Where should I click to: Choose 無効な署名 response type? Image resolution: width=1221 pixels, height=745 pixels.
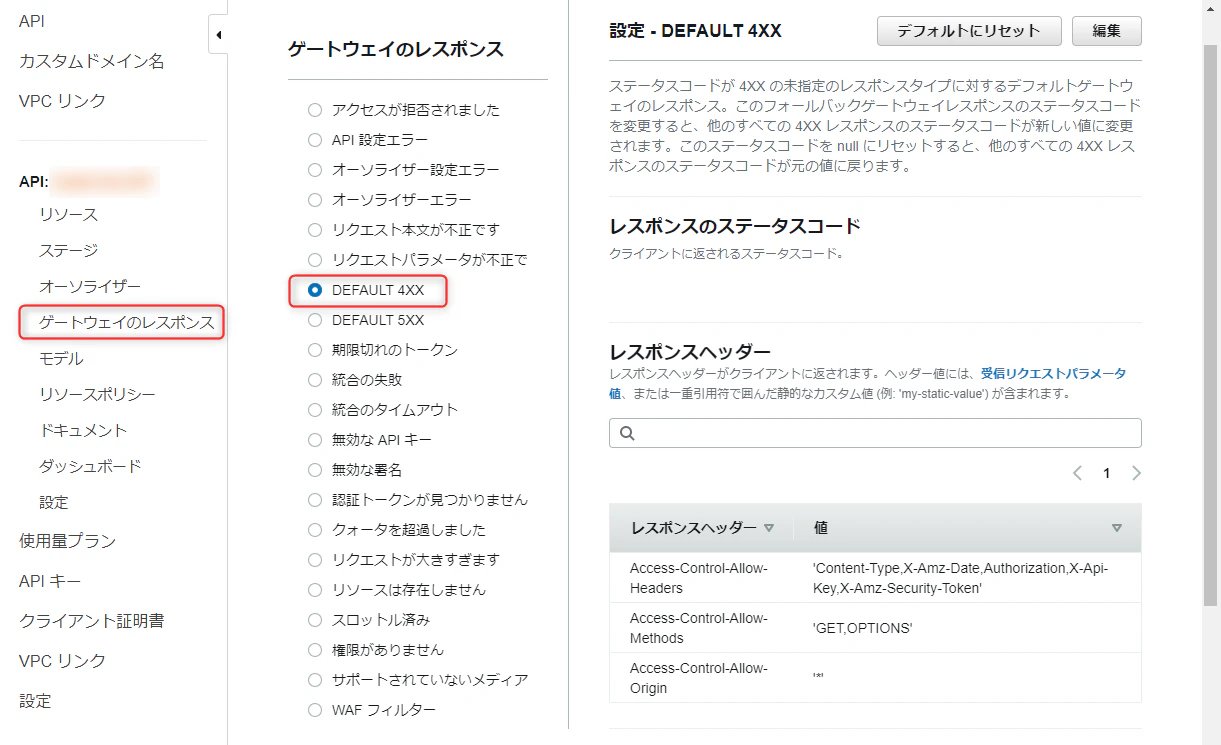(x=315, y=470)
